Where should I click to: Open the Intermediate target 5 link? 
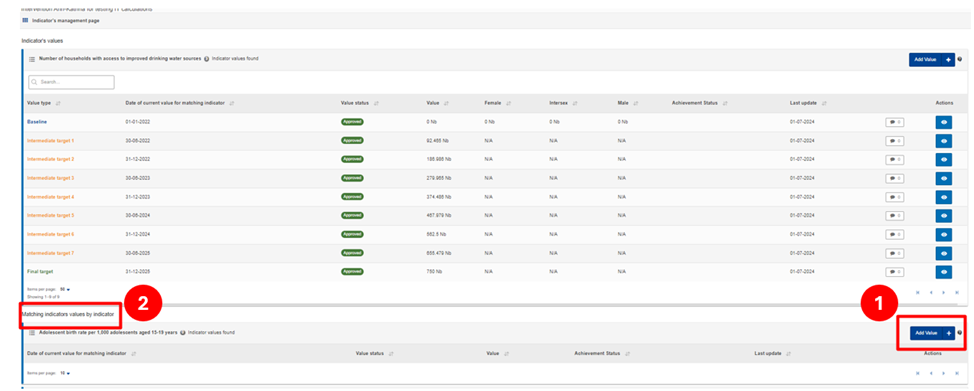[x=50, y=216]
